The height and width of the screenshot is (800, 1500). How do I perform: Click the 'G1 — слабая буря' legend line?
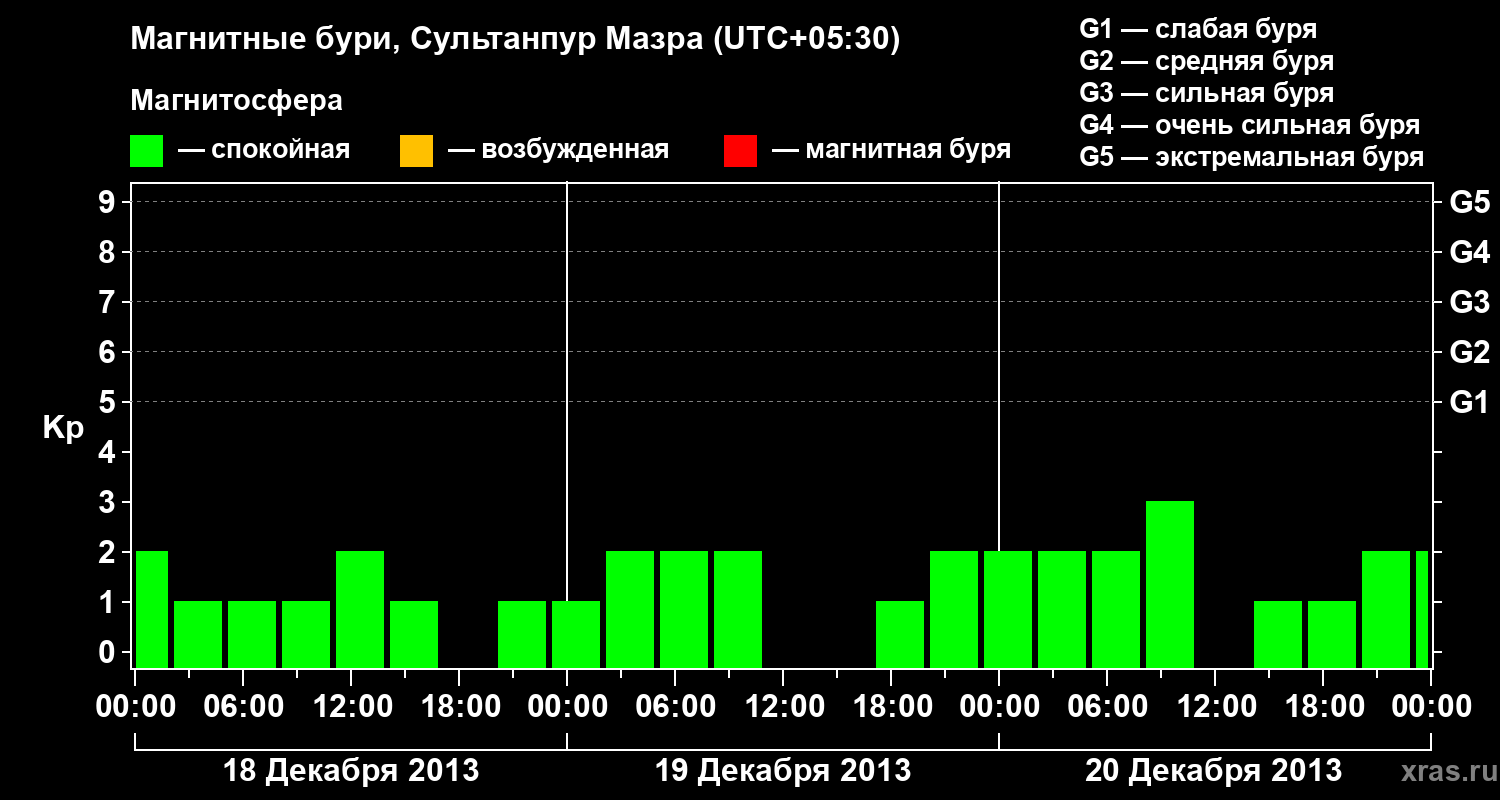pyautogui.click(x=1198, y=29)
